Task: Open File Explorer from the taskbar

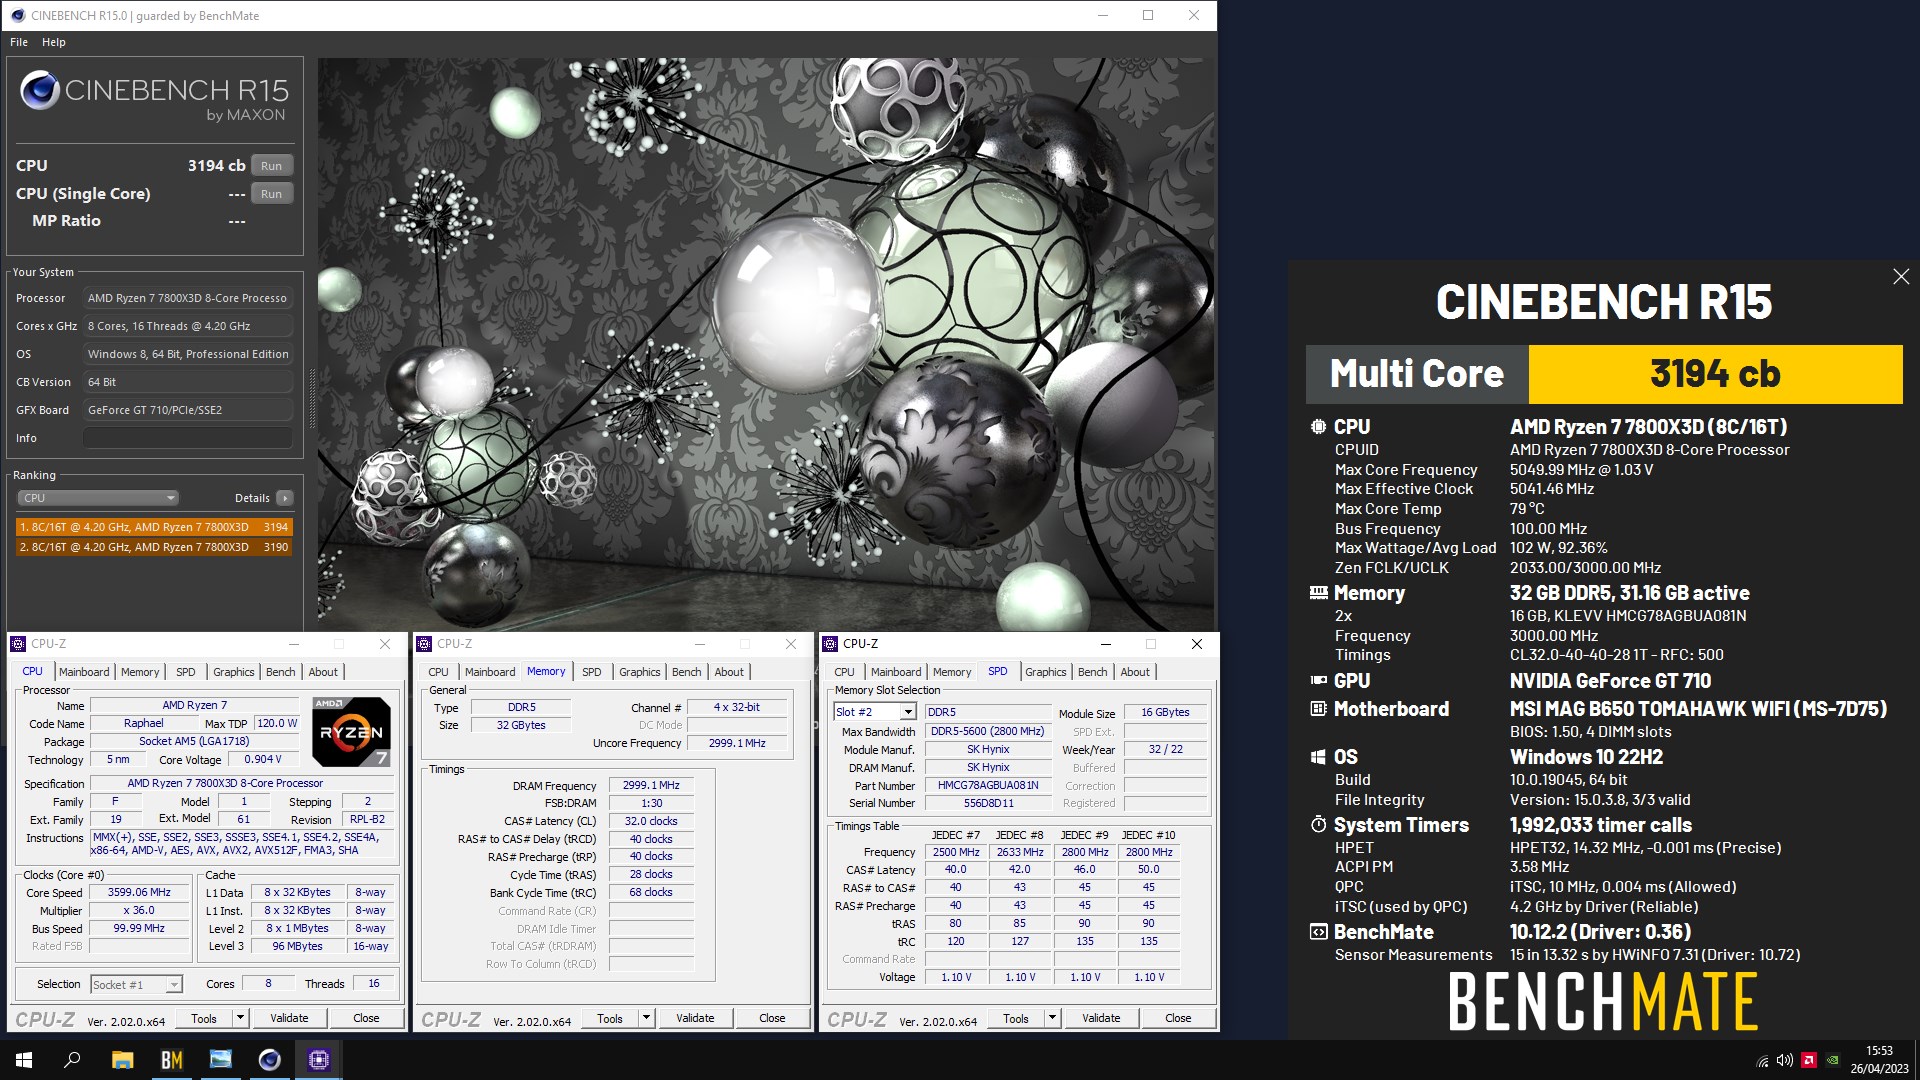Action: [x=122, y=1060]
